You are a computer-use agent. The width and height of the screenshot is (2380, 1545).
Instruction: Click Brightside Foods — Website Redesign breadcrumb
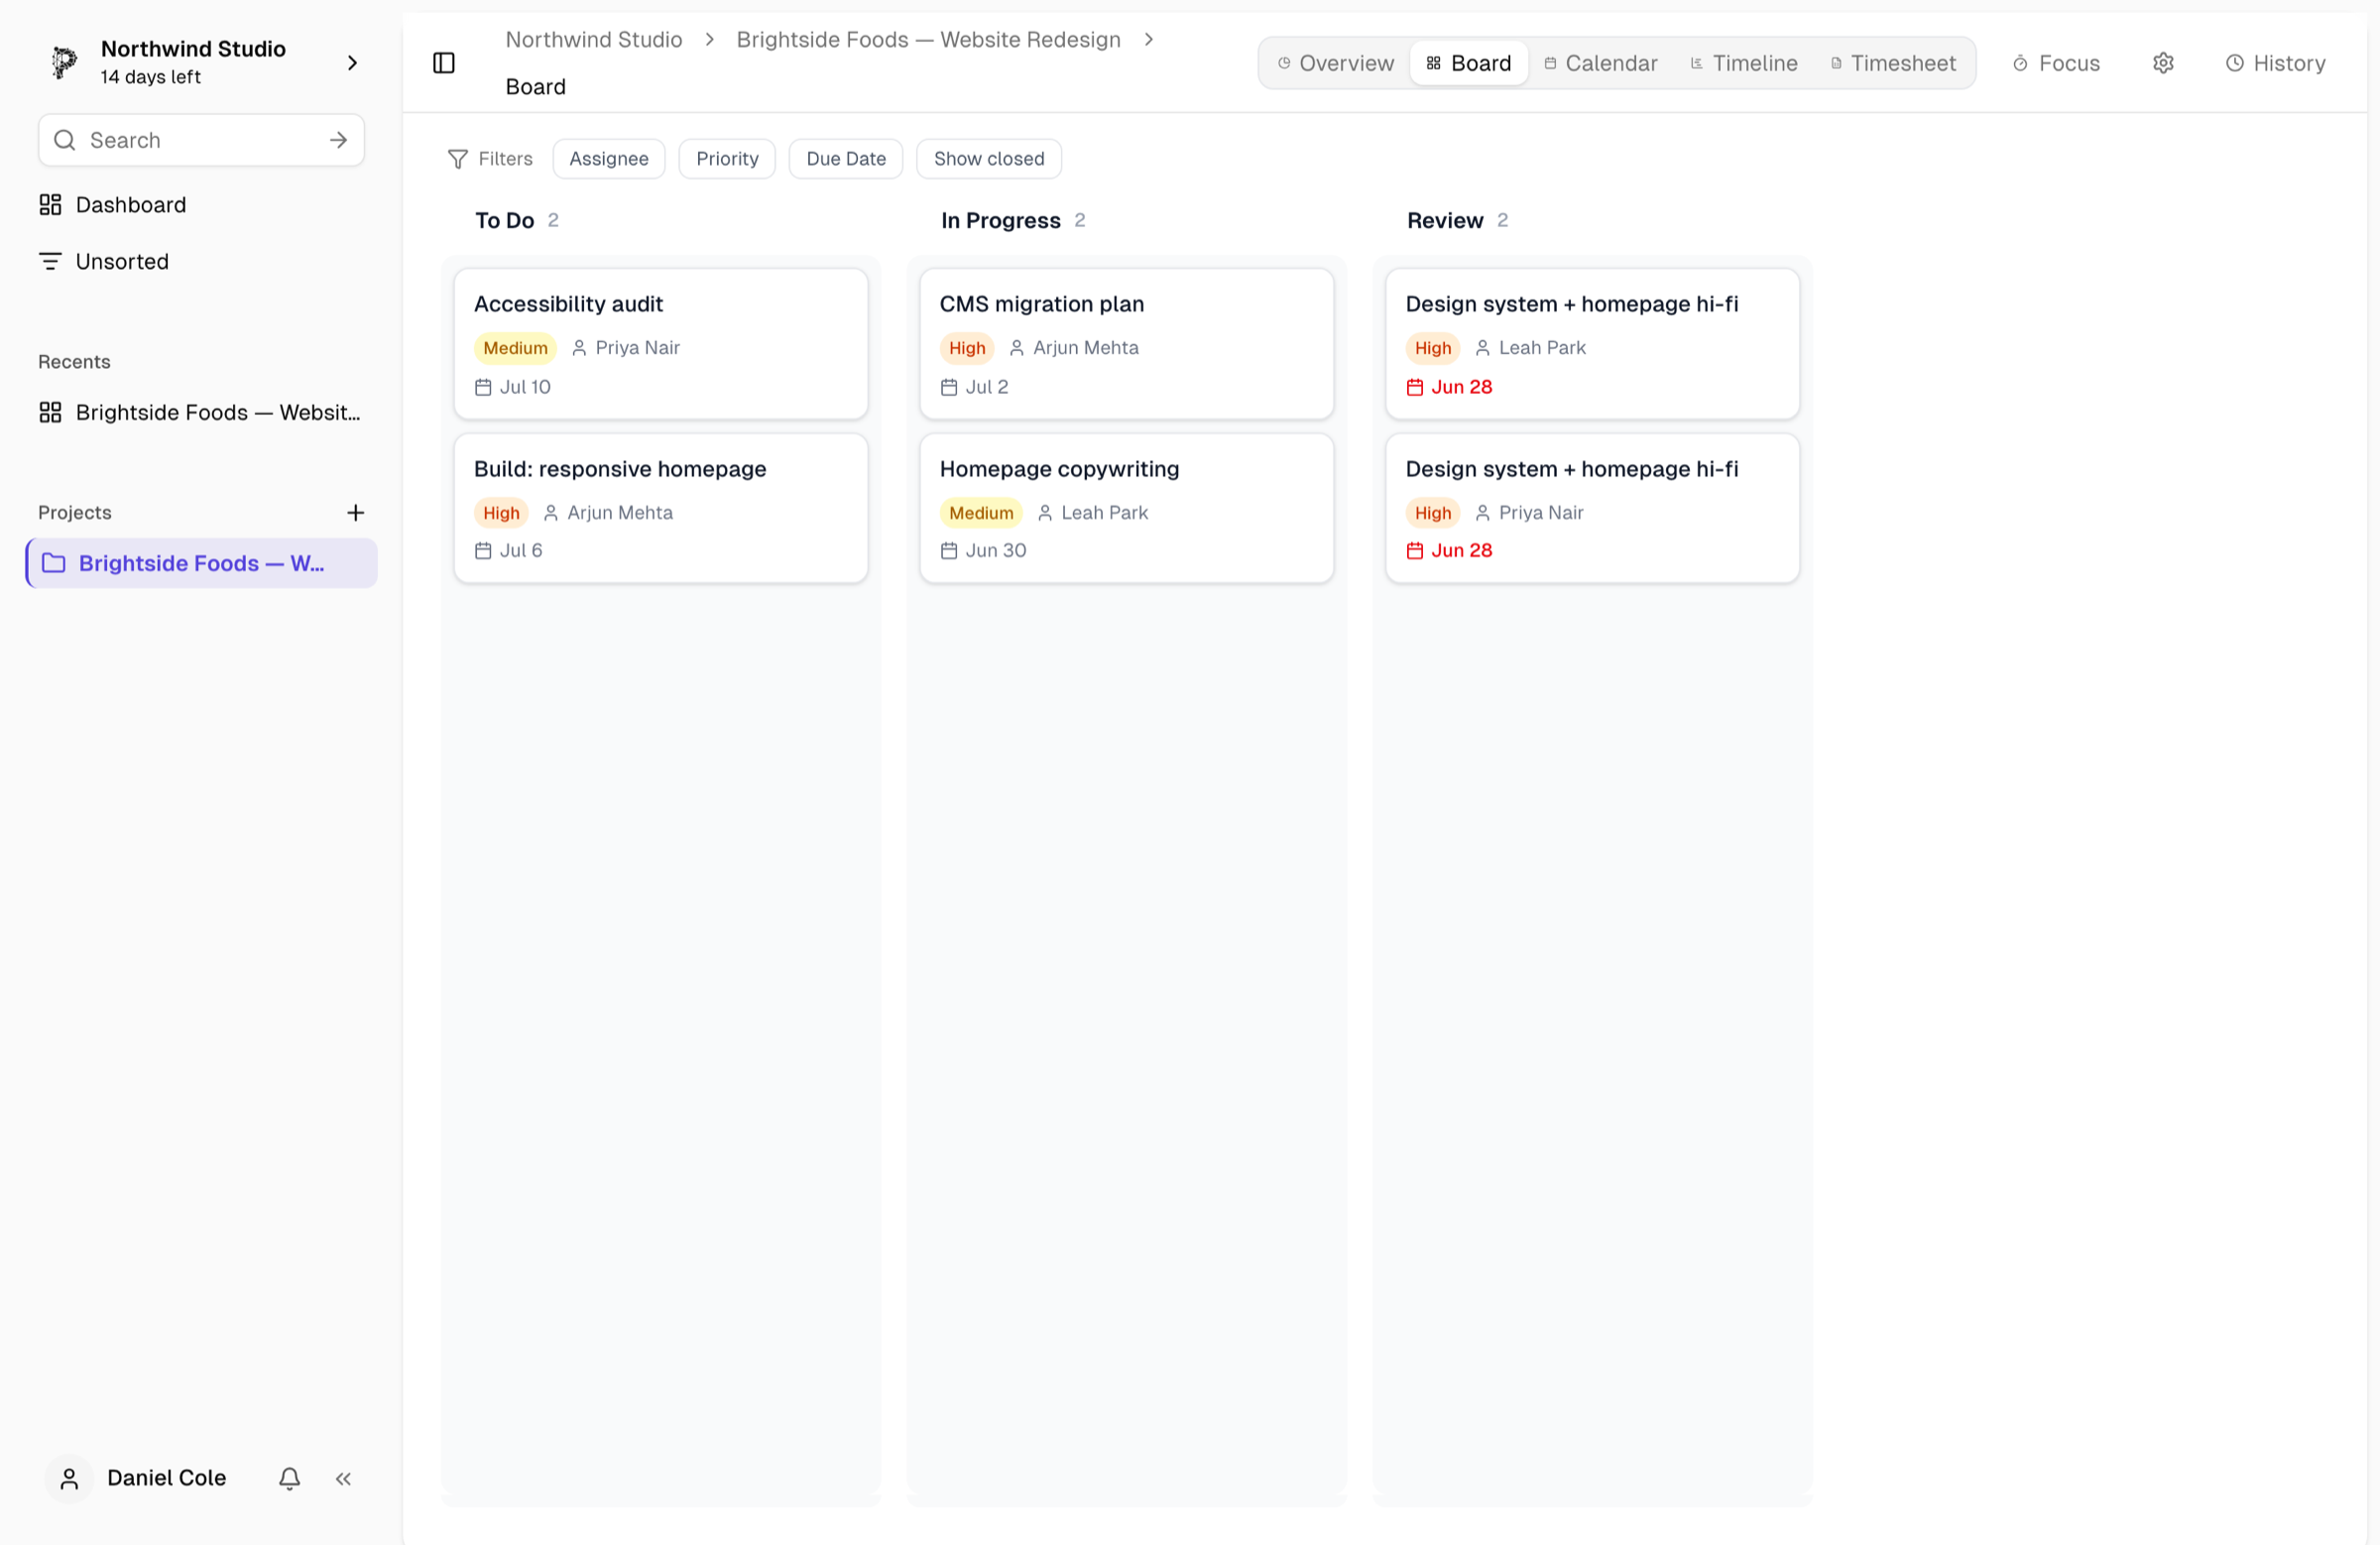[928, 39]
